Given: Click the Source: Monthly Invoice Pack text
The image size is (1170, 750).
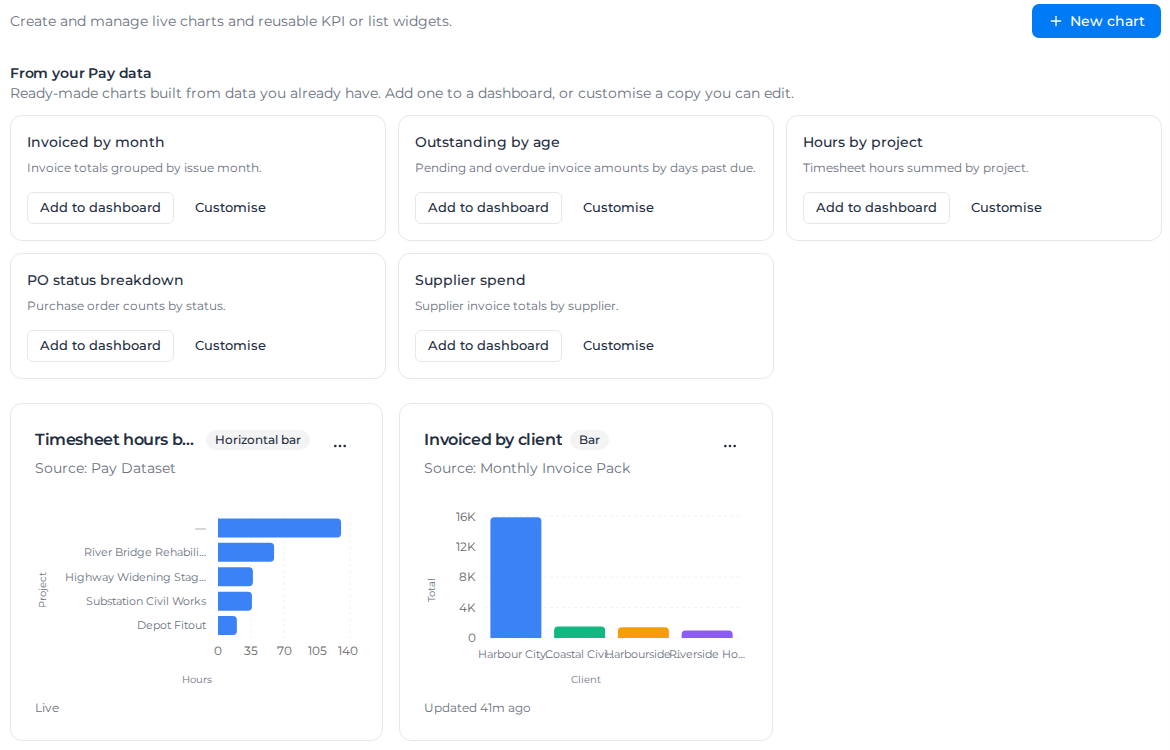Looking at the screenshot, I should click(527, 468).
